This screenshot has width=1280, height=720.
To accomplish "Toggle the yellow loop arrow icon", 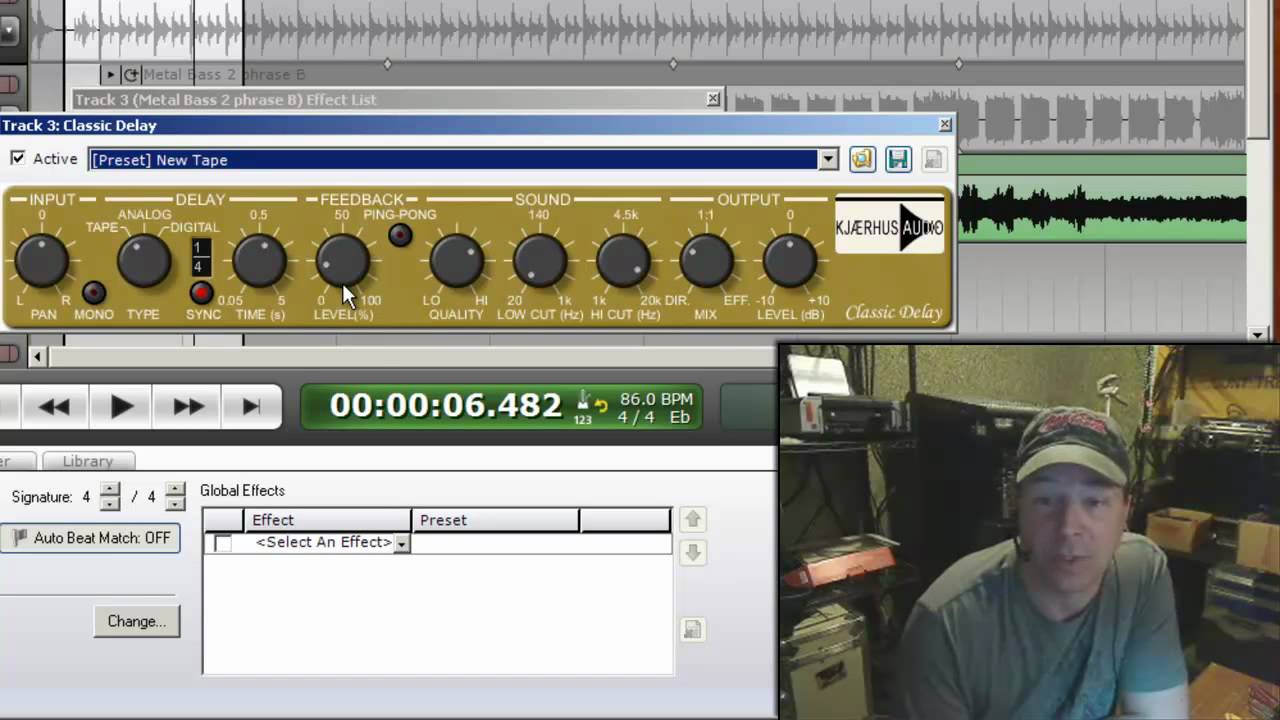I will 601,404.
